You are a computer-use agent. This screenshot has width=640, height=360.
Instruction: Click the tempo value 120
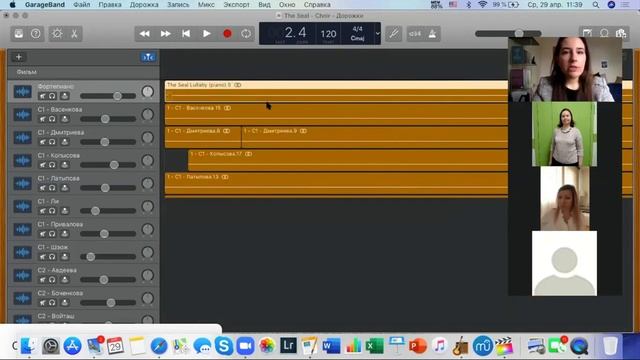(x=328, y=34)
